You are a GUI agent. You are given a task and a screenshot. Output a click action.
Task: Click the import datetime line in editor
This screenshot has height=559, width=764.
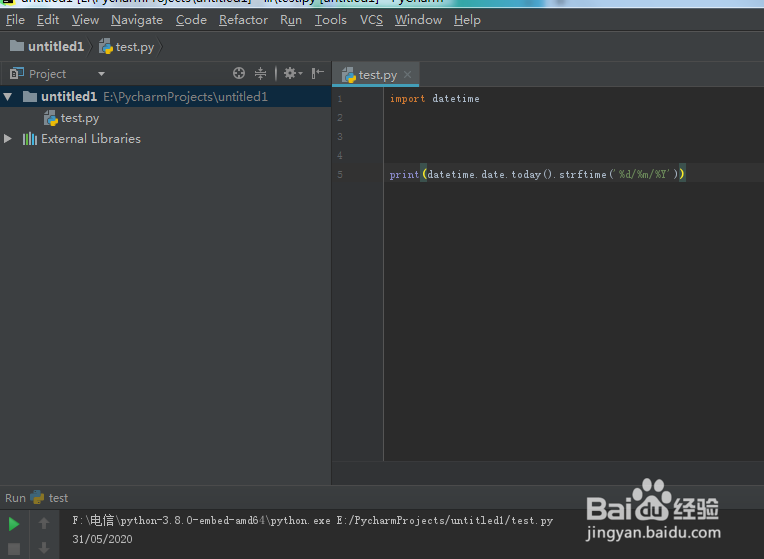tap(435, 99)
